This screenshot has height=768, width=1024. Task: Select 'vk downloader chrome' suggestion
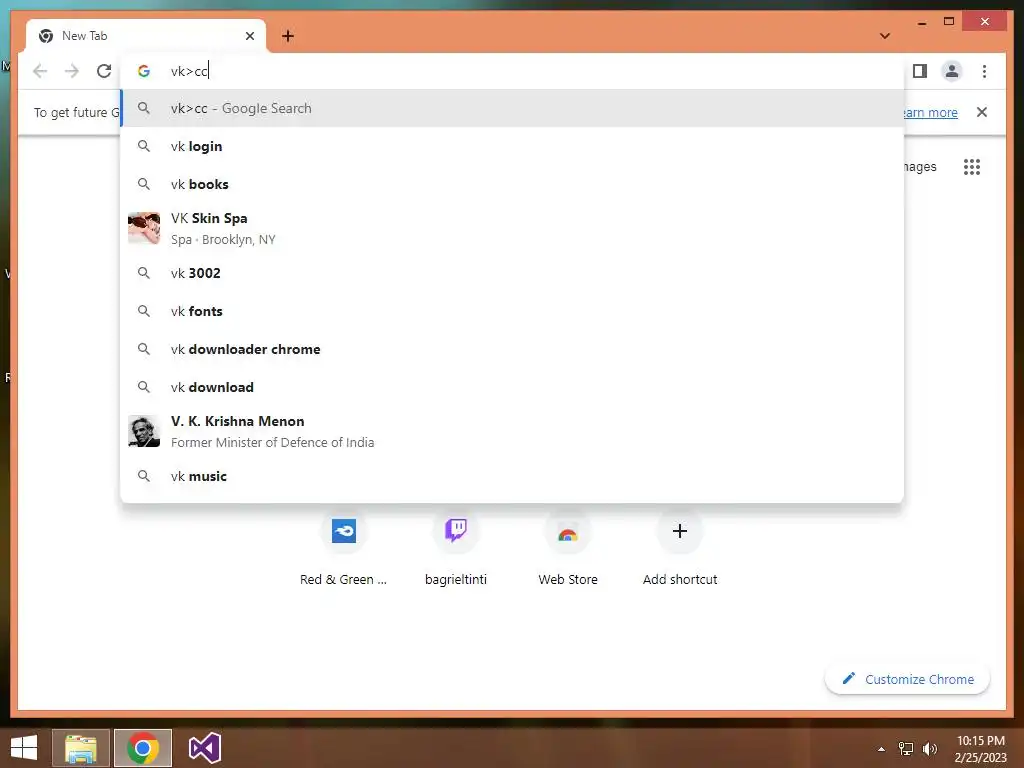513,349
